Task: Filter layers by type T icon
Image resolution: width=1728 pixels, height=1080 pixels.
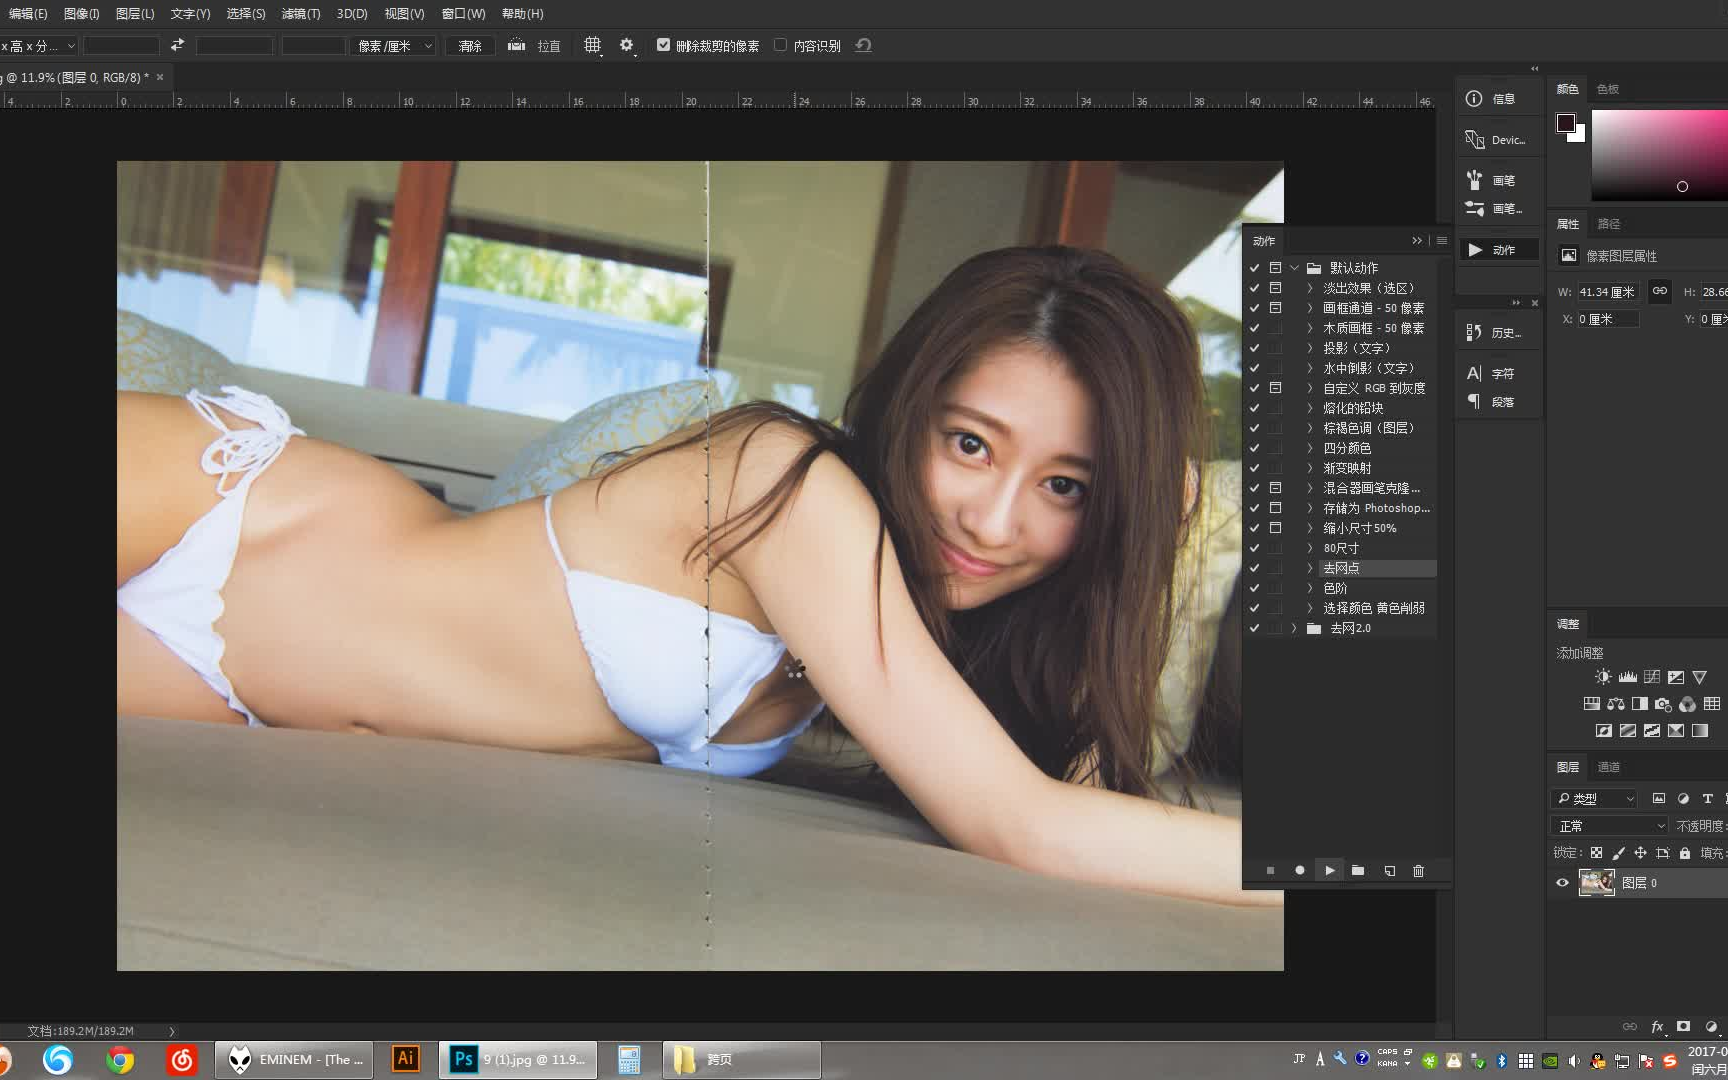Action: click(1708, 799)
